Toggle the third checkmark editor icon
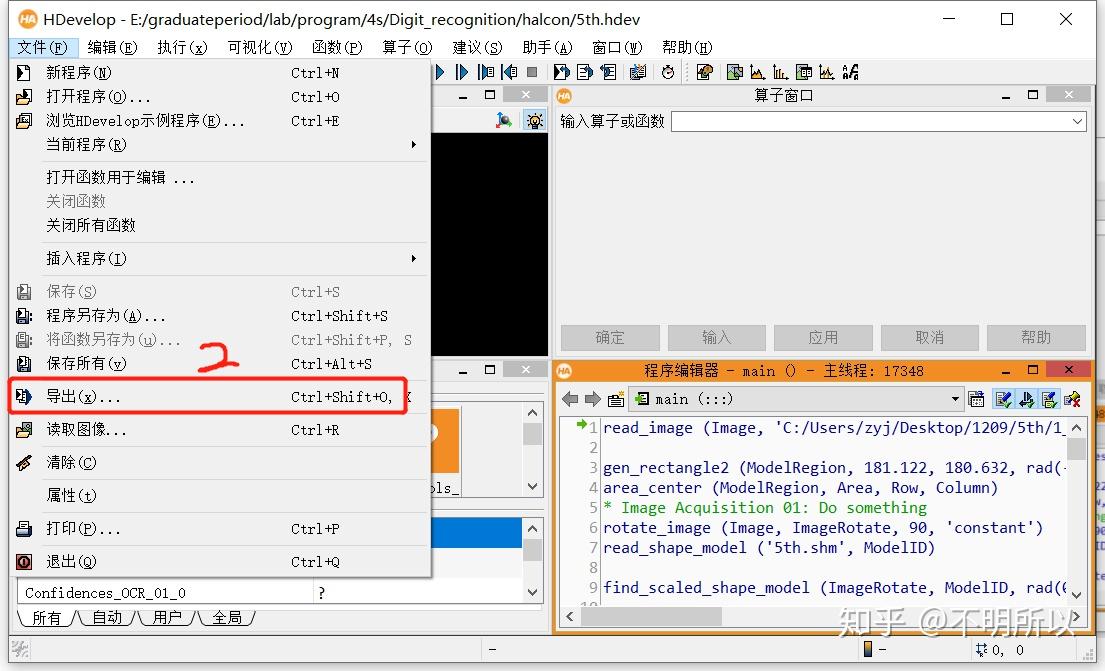Image resolution: width=1105 pixels, height=671 pixels. 1049,400
